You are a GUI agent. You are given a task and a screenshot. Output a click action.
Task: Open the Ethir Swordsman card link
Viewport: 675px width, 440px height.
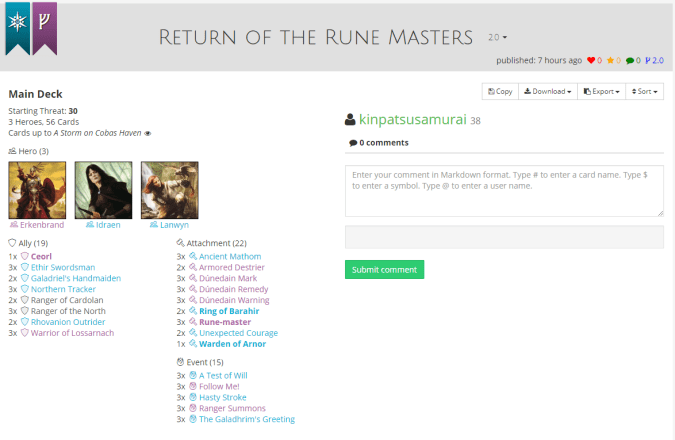tap(63, 267)
